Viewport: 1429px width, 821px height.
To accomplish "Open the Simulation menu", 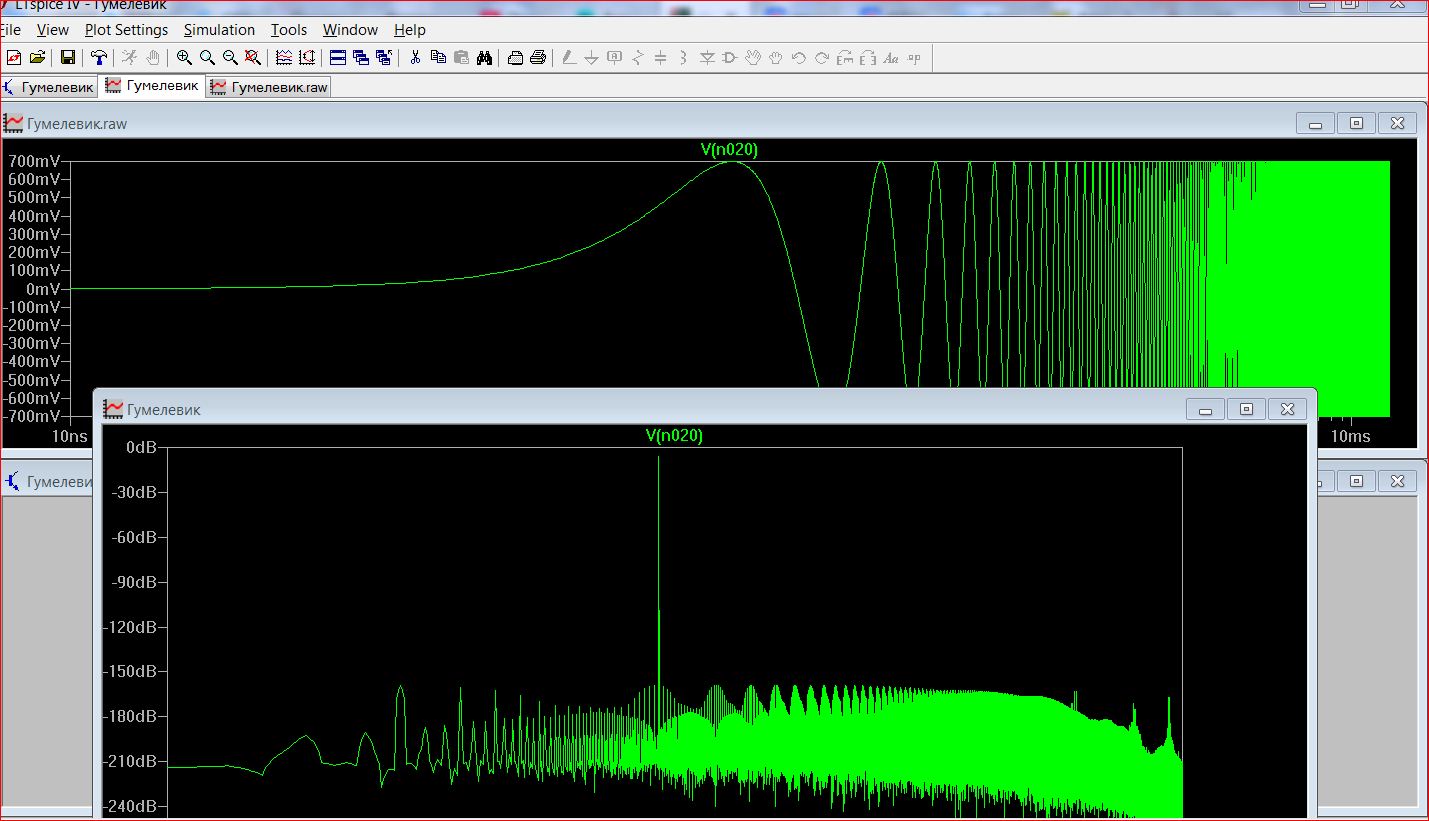I will (219, 30).
